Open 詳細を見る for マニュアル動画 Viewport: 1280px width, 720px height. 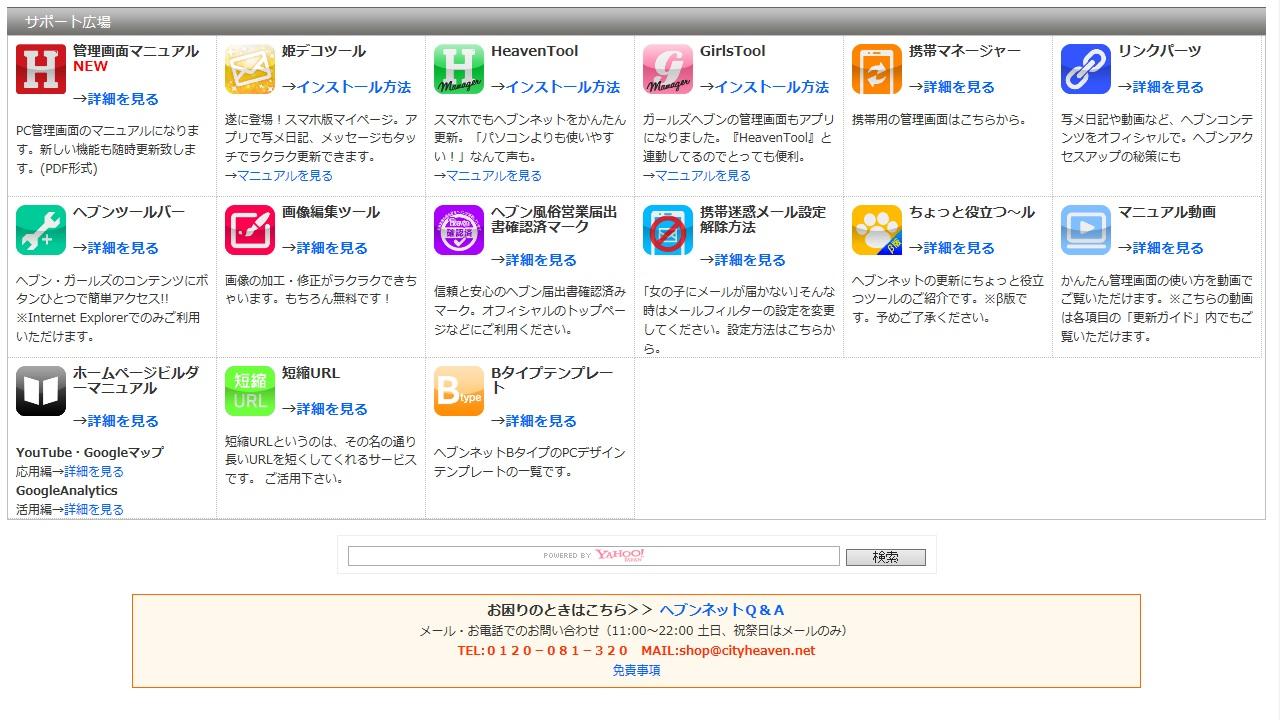point(1168,248)
